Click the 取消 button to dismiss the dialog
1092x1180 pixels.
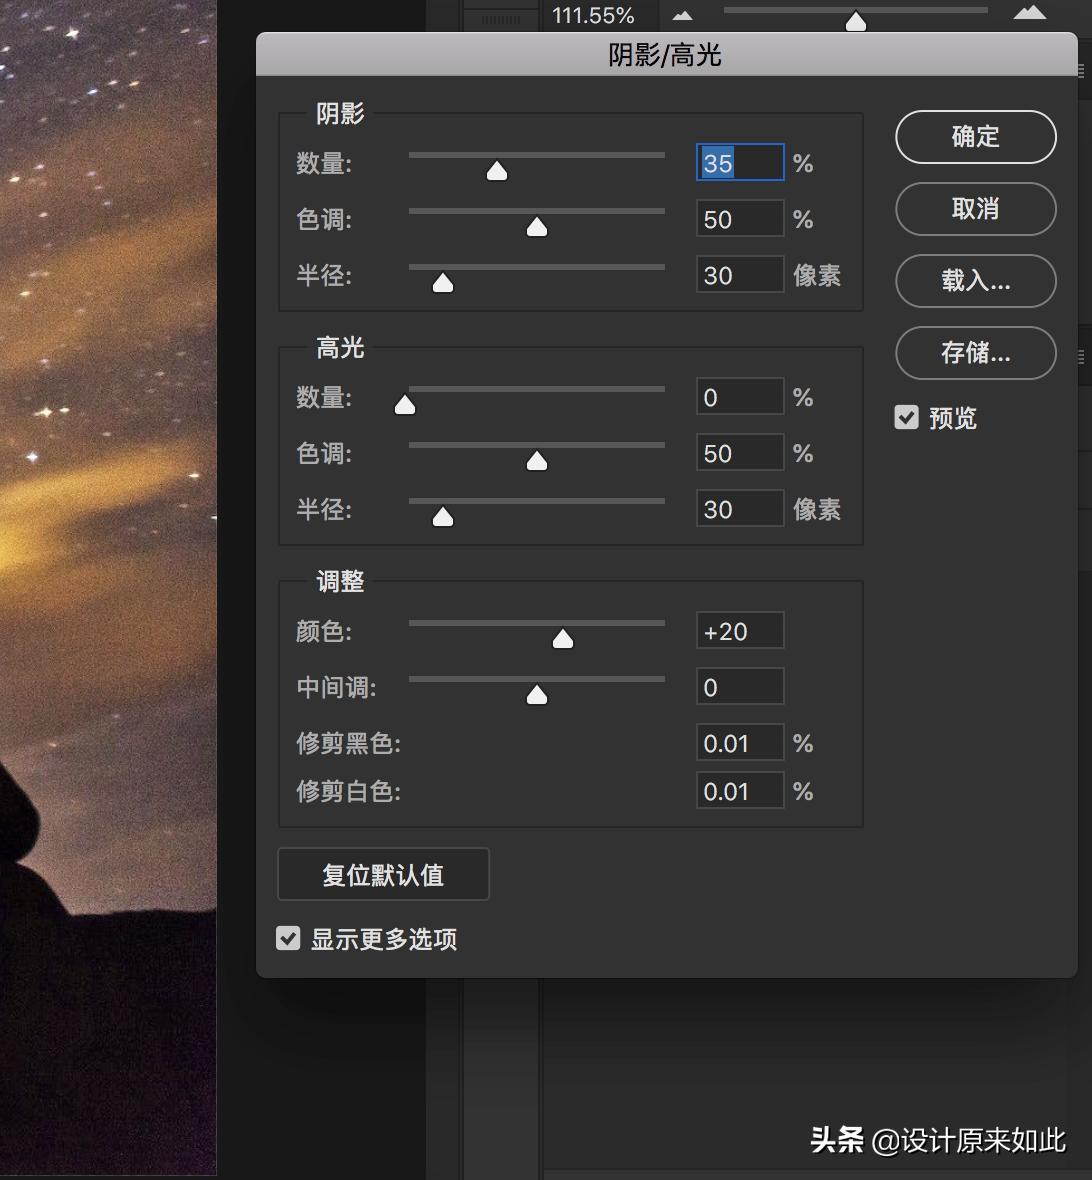[x=974, y=209]
